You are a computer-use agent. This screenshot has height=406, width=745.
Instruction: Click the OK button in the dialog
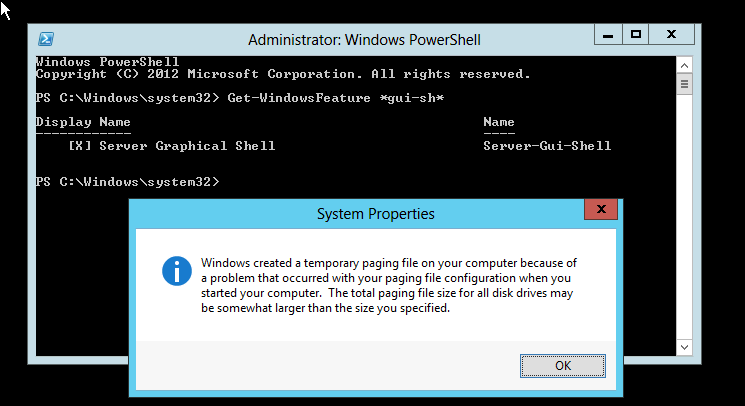point(563,366)
